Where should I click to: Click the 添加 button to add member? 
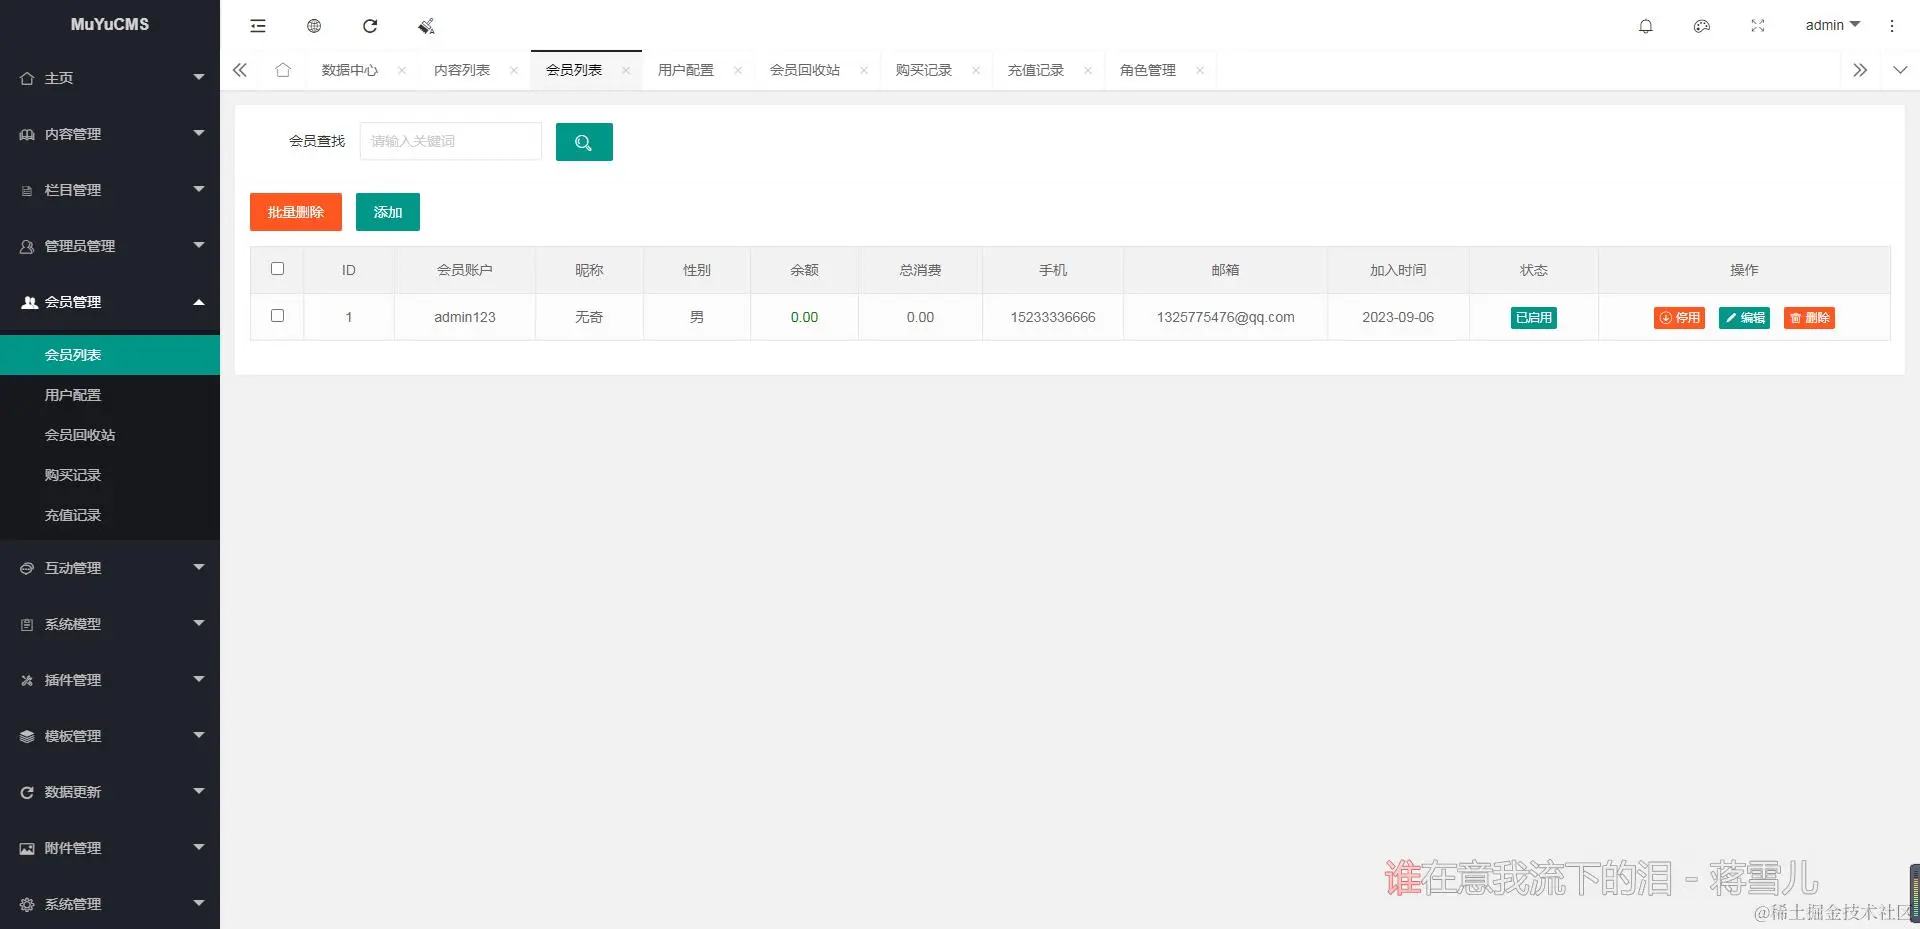tap(388, 211)
